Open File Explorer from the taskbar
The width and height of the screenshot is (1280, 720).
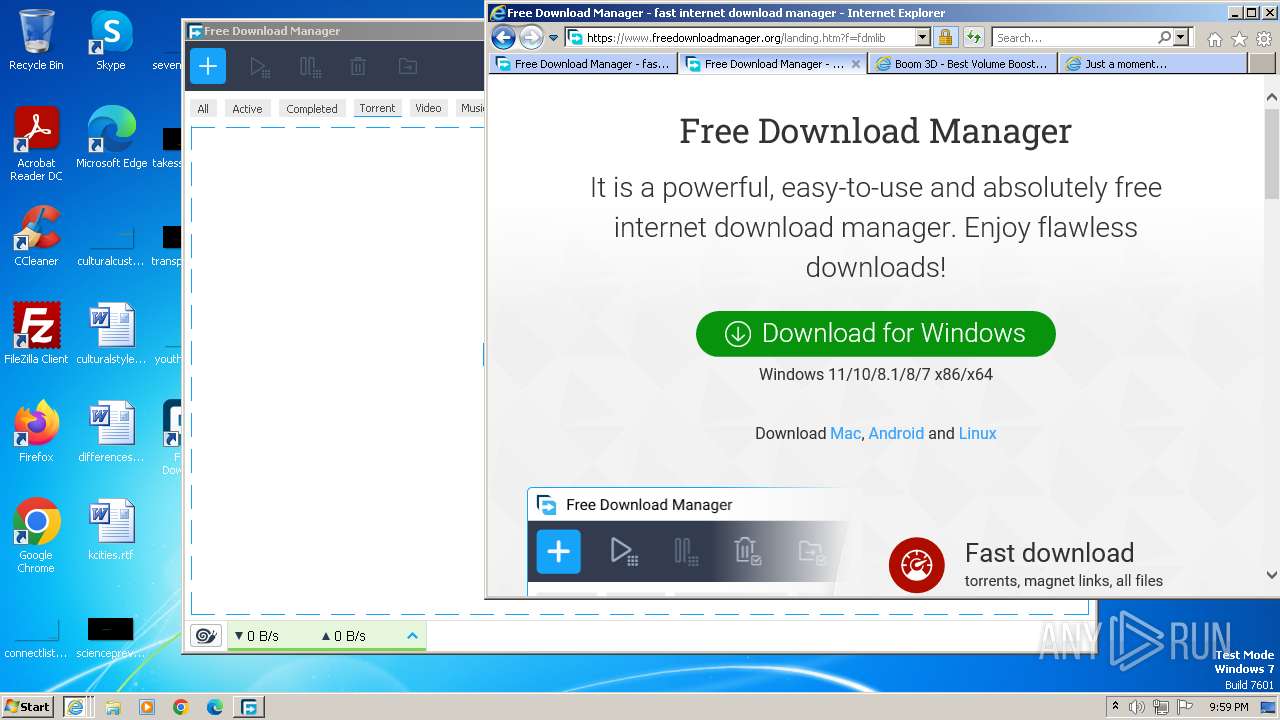(x=113, y=707)
